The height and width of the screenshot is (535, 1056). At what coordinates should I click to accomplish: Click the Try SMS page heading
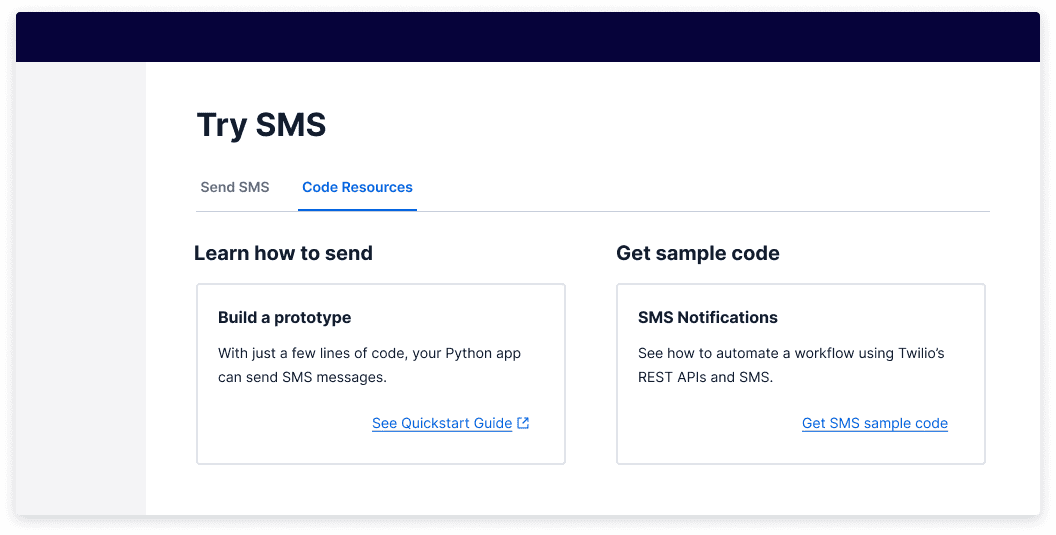(x=261, y=125)
